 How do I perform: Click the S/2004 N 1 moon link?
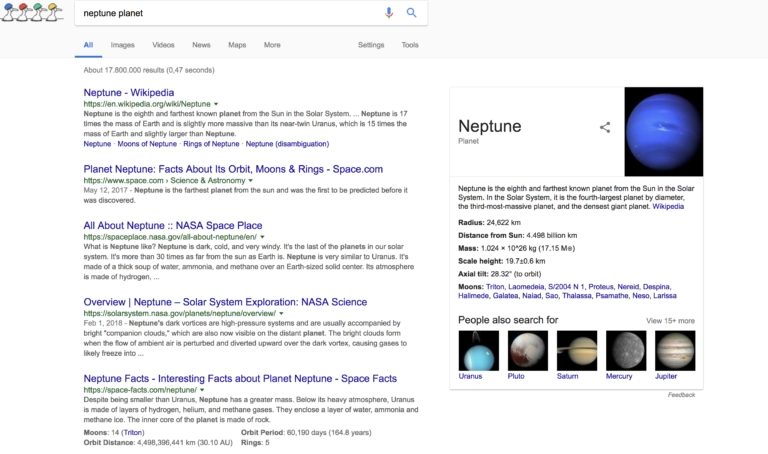pyautogui.click(x=566, y=287)
